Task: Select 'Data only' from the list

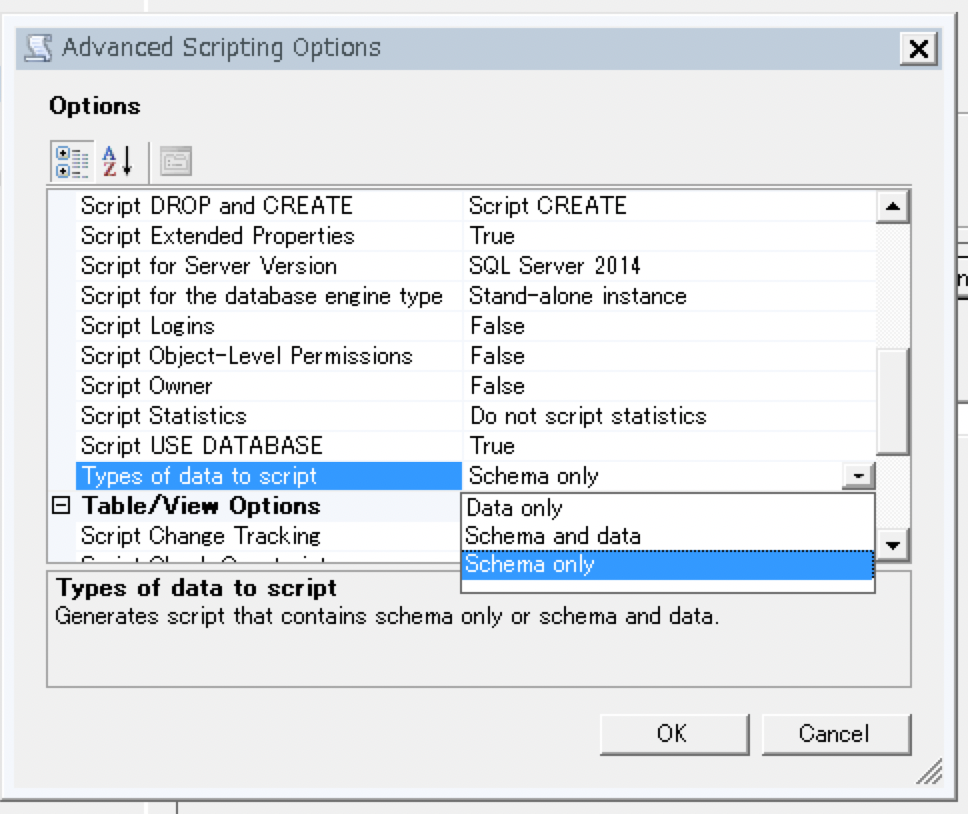Action: tap(515, 508)
